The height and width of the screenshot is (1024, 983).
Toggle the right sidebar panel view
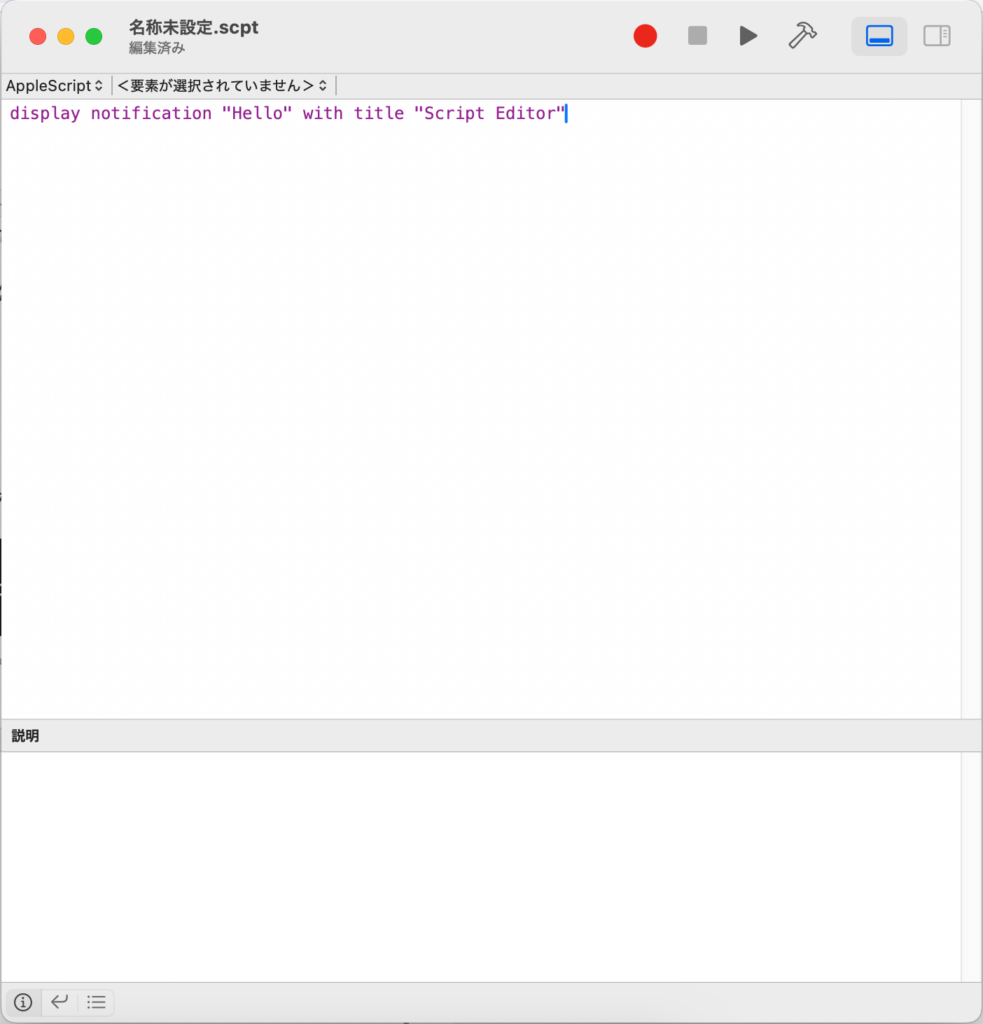[x=937, y=36]
